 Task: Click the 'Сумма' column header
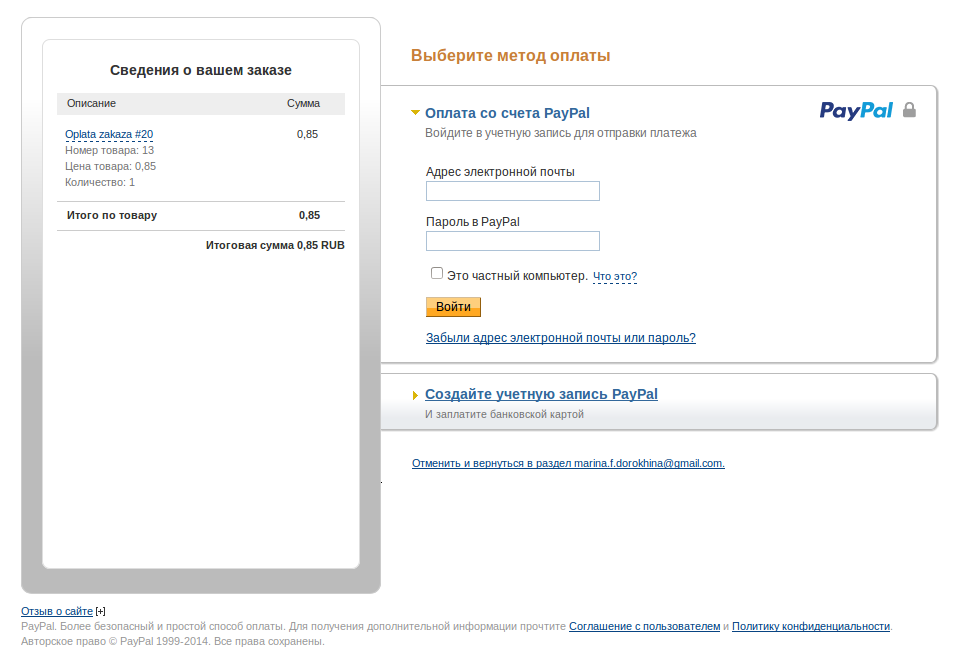[303, 103]
